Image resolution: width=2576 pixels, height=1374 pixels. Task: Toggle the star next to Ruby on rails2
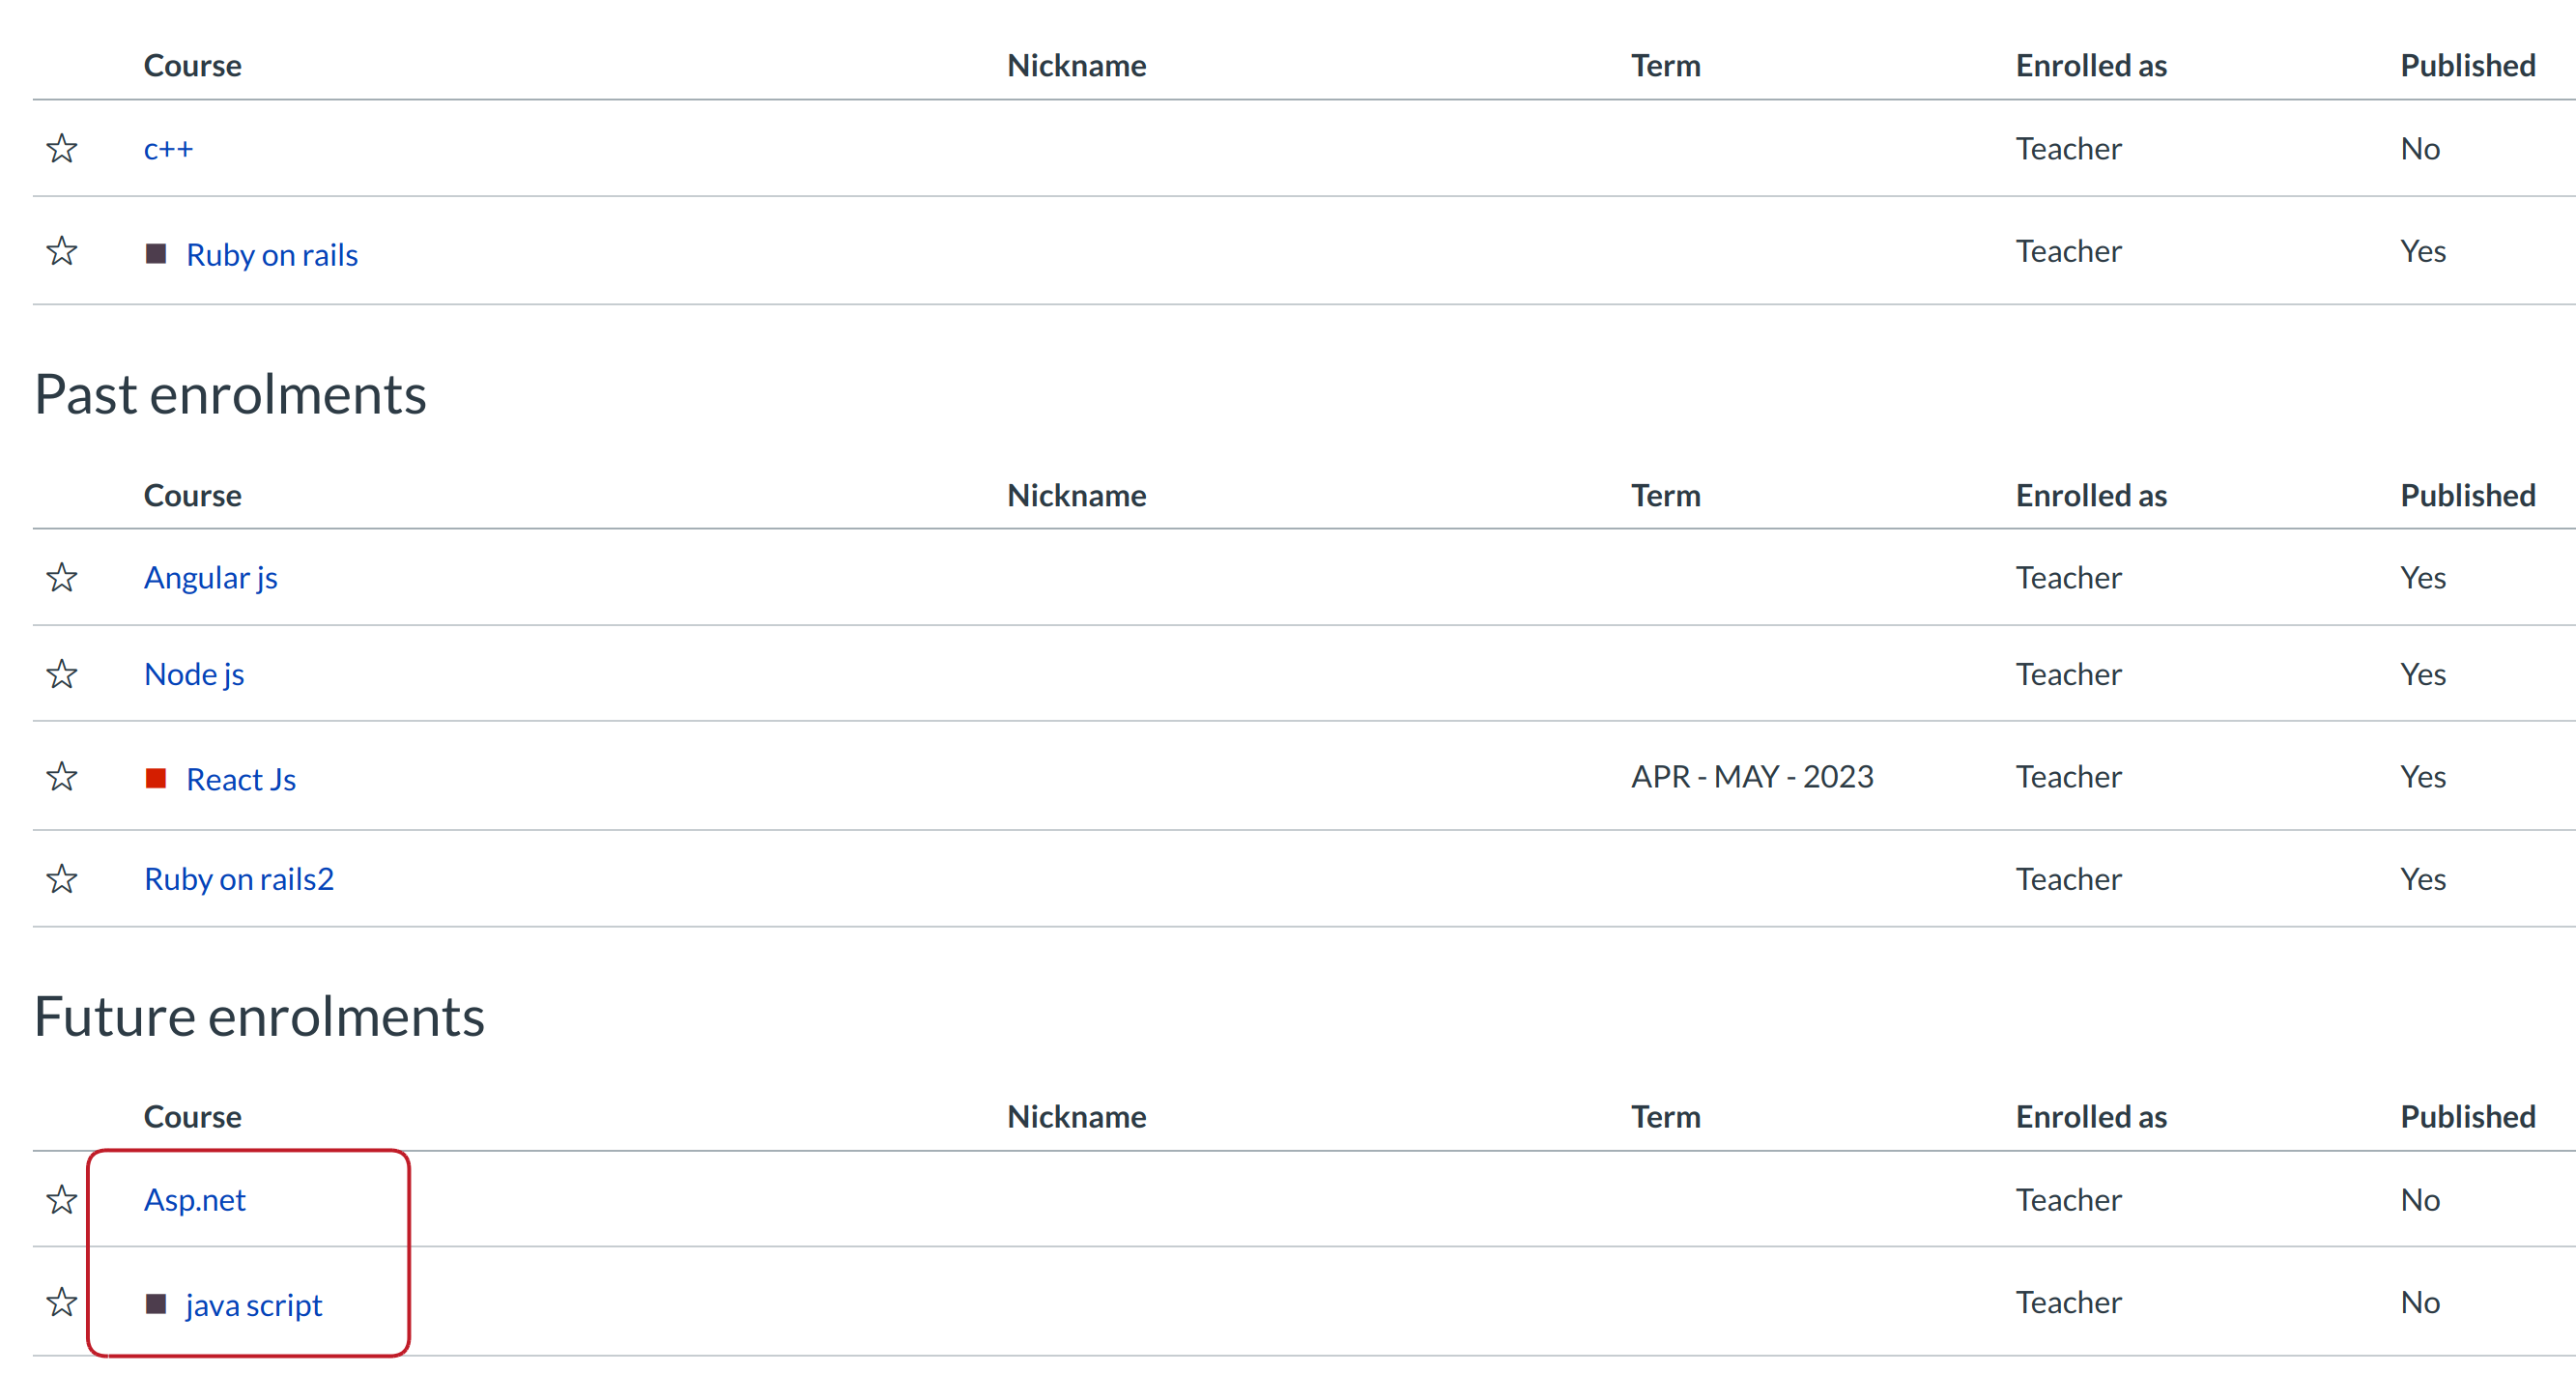tap(62, 879)
